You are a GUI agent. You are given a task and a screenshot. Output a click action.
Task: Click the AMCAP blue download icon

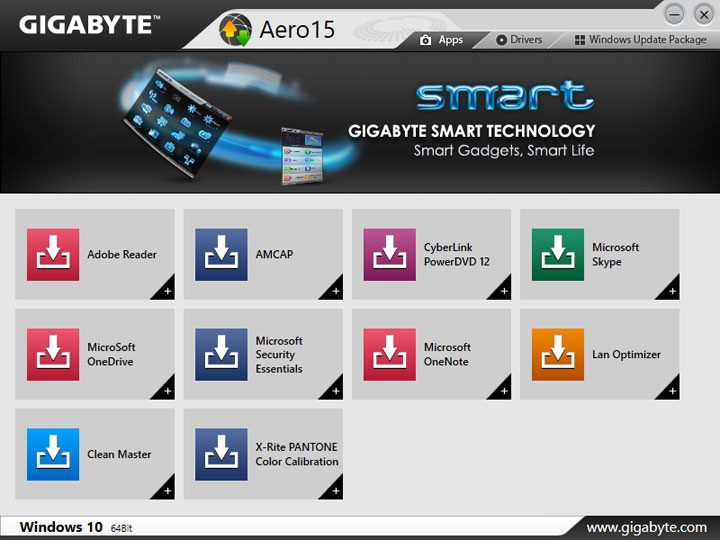pos(221,254)
